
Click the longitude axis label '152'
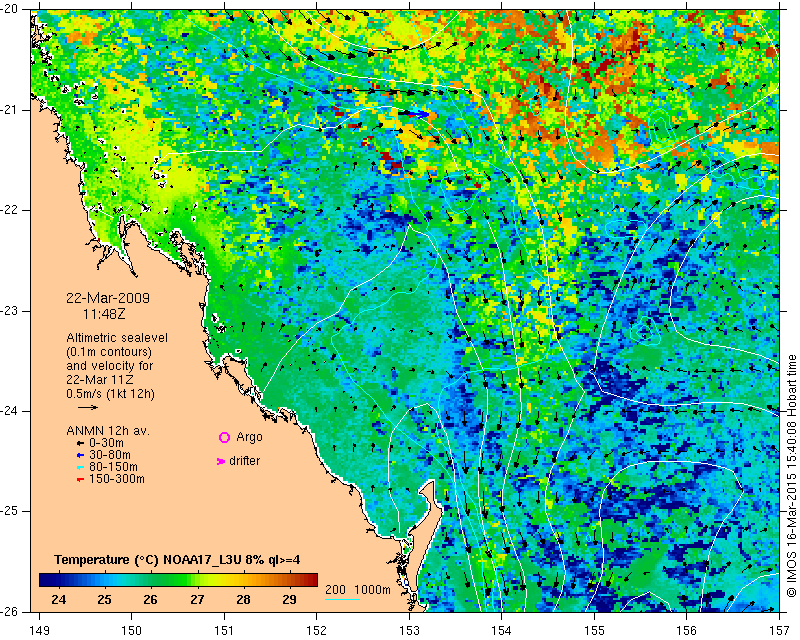click(x=317, y=631)
